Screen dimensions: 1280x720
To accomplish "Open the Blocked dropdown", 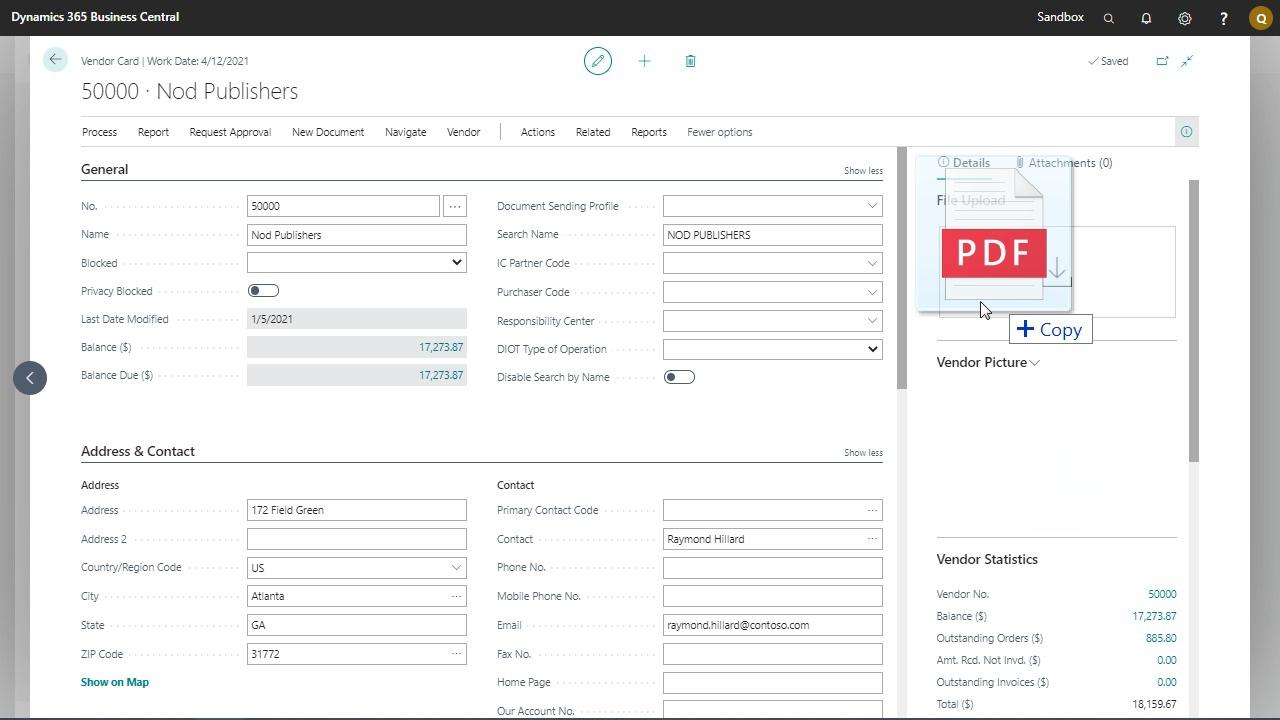I will pos(356,263).
